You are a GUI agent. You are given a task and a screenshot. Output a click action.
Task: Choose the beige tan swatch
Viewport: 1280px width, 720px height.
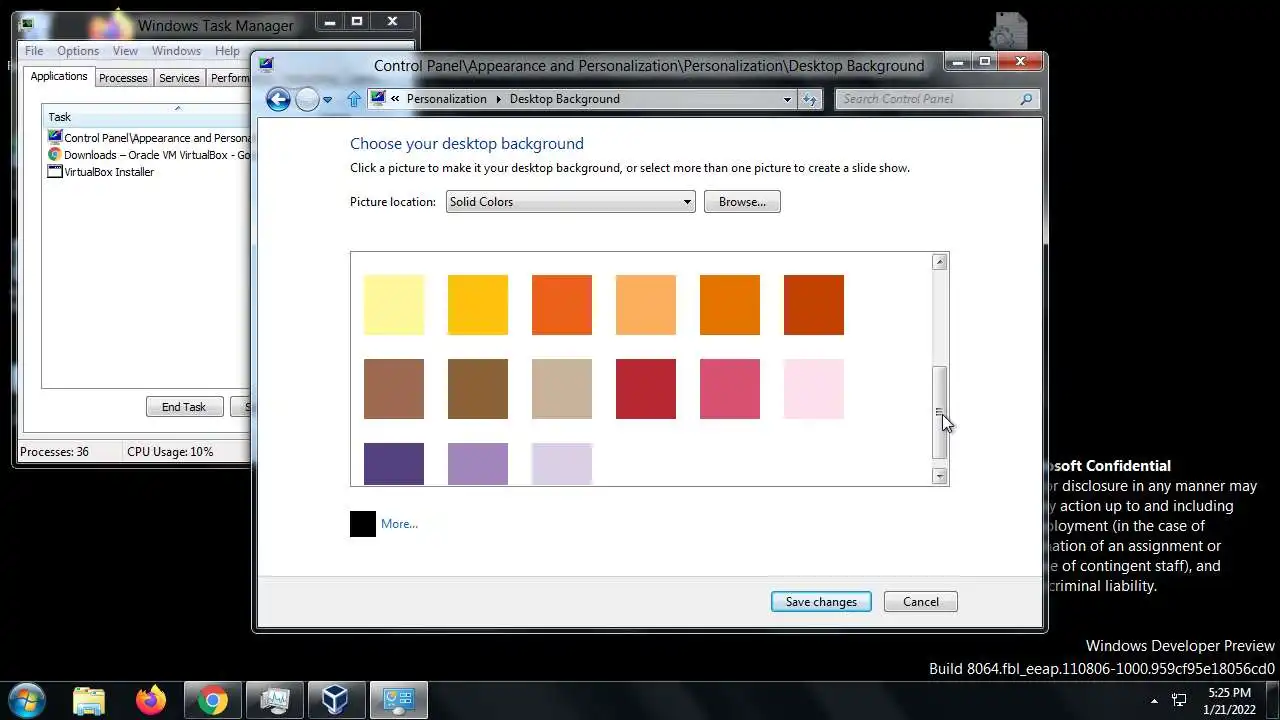562,389
